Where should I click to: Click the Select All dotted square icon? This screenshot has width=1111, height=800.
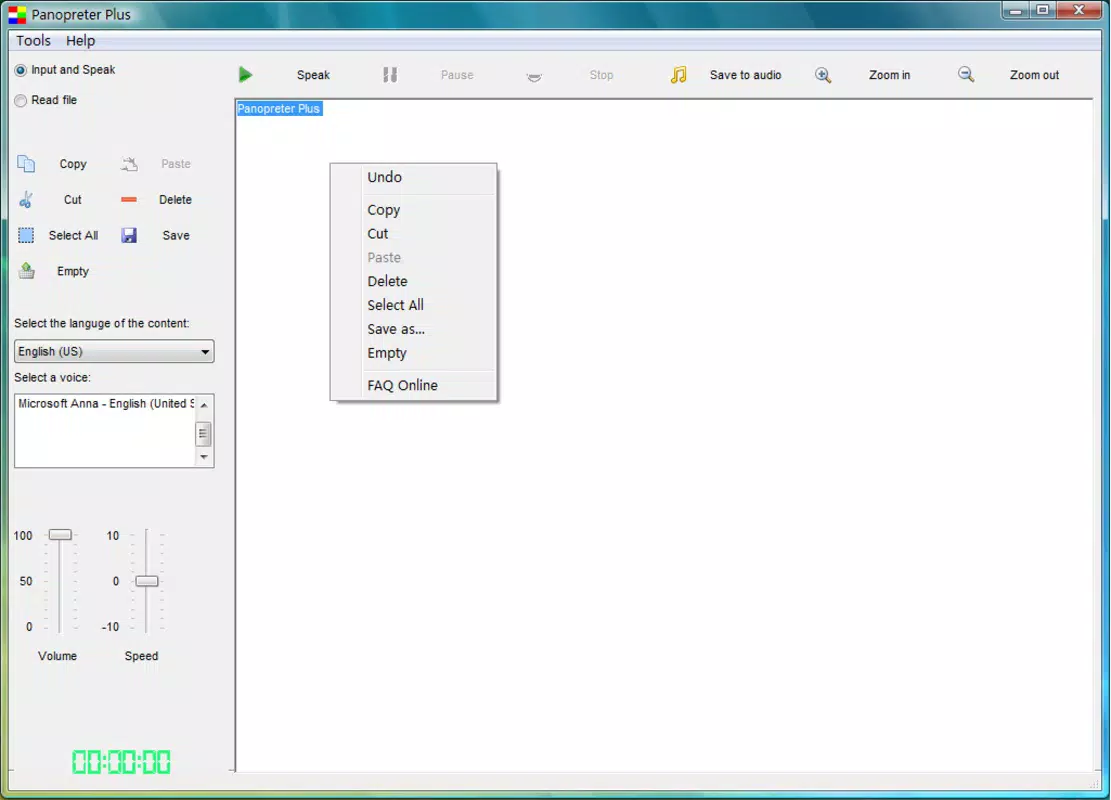[26, 235]
